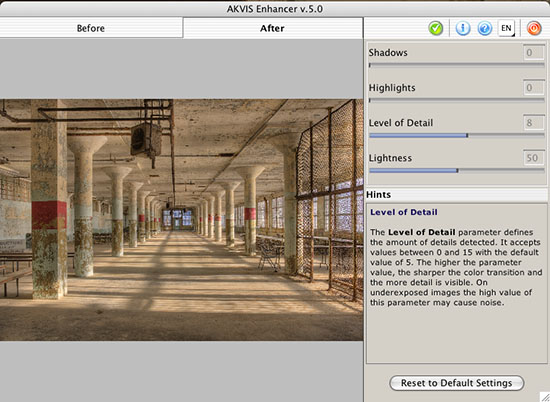
Task: Select the Highlights value field
Action: (x=534, y=88)
